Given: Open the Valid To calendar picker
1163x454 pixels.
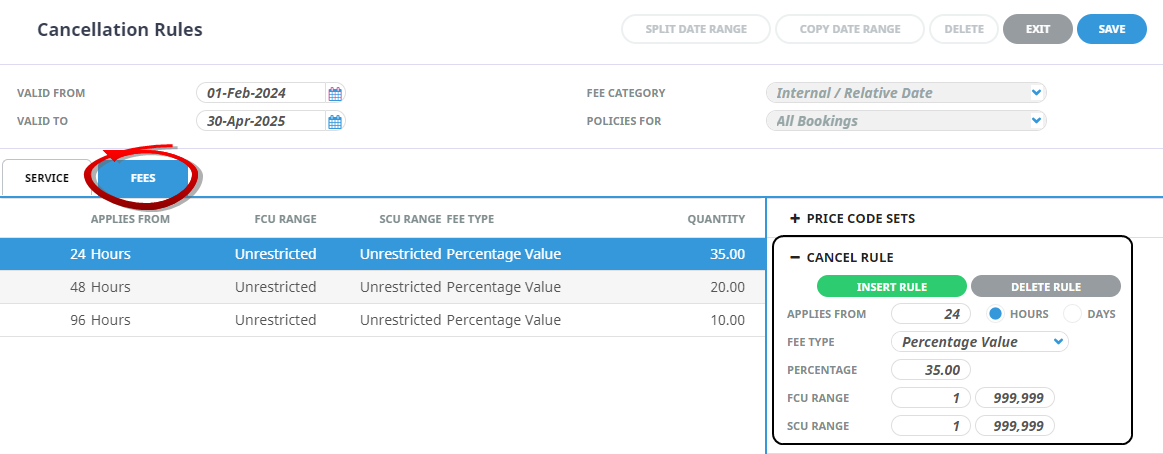Looking at the screenshot, I should (335, 122).
